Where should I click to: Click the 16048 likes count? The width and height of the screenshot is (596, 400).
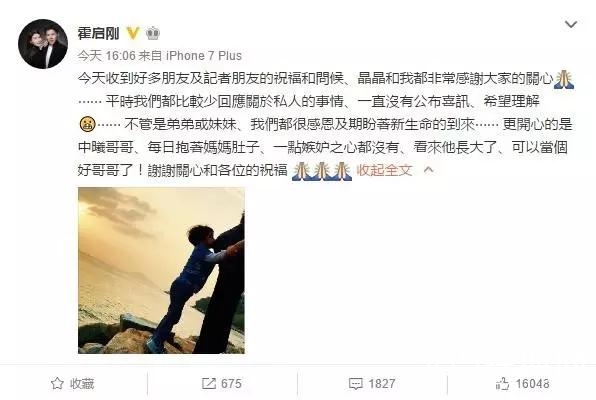click(x=533, y=384)
